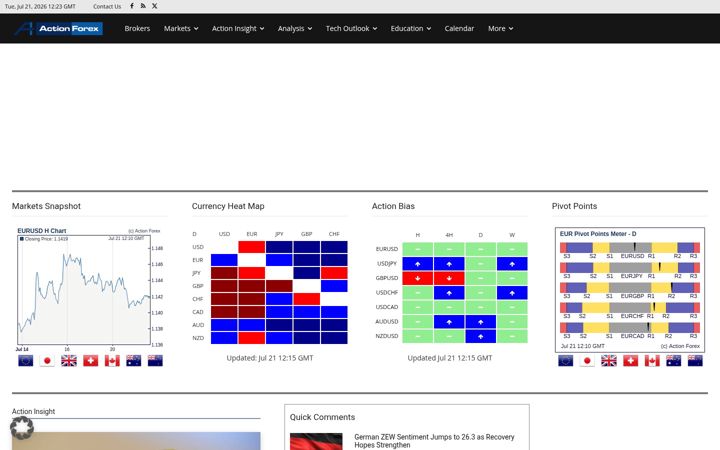
Task: Open the RSS feed icon
Action: (143, 6)
